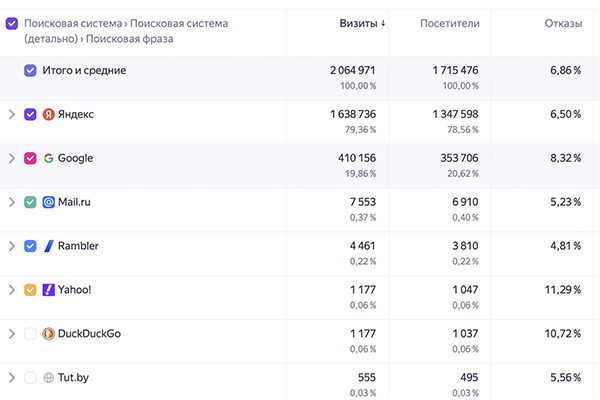This screenshot has height=400, width=600.
Task: Click Tut.by bounce rate 5,56 %
Action: [x=566, y=378]
